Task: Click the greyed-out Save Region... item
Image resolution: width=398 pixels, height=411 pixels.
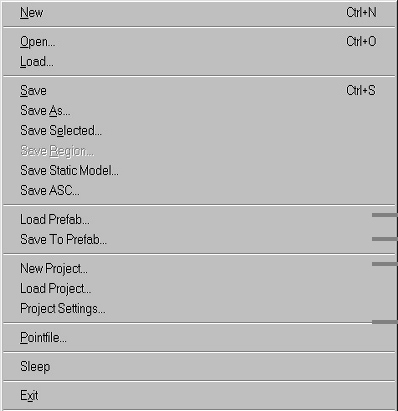Action: tap(199, 151)
